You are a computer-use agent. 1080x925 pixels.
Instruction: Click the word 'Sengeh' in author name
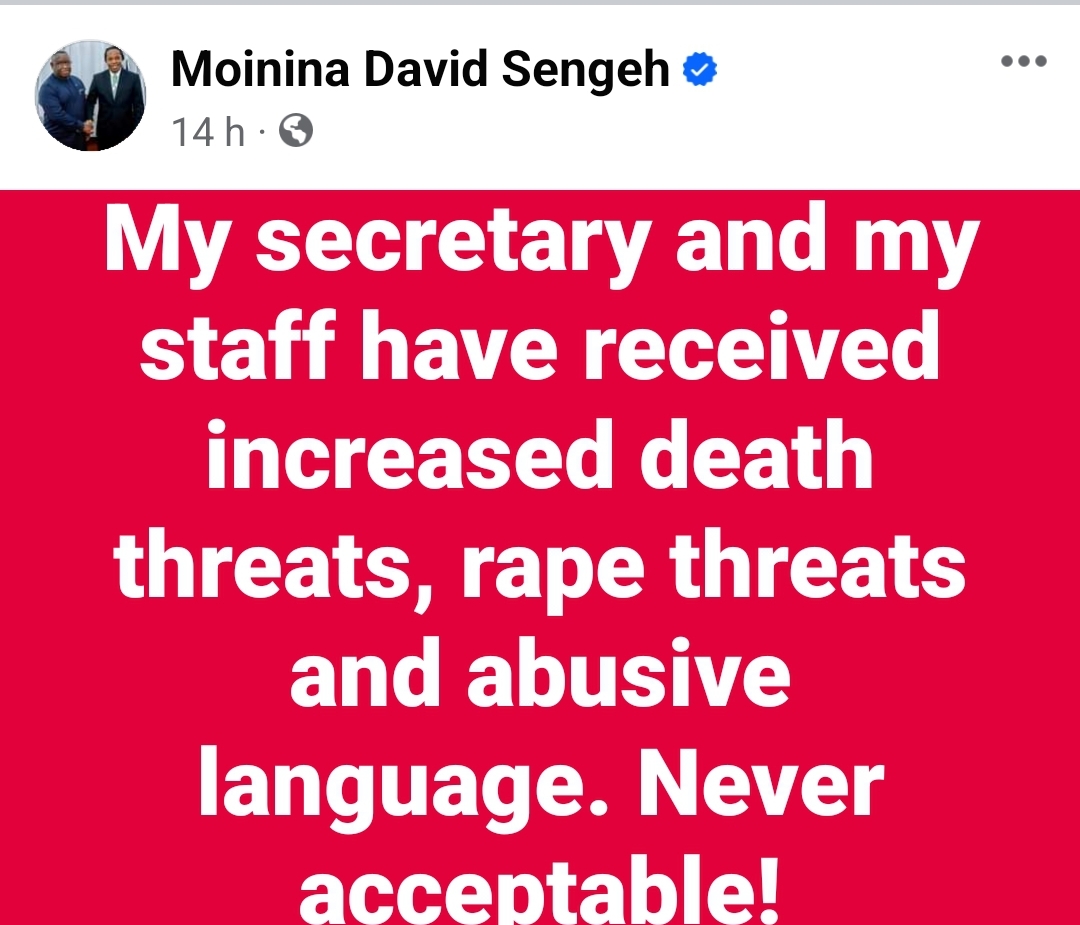coord(585,70)
